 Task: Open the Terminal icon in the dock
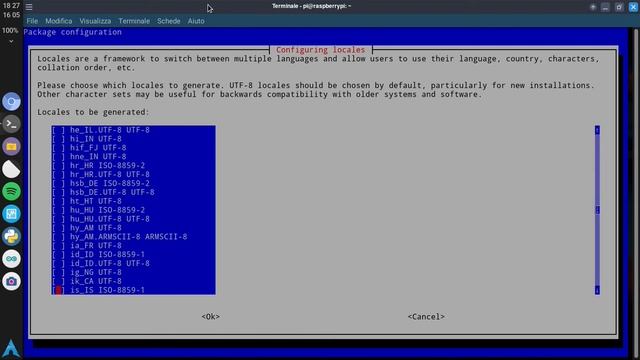click(x=11, y=124)
